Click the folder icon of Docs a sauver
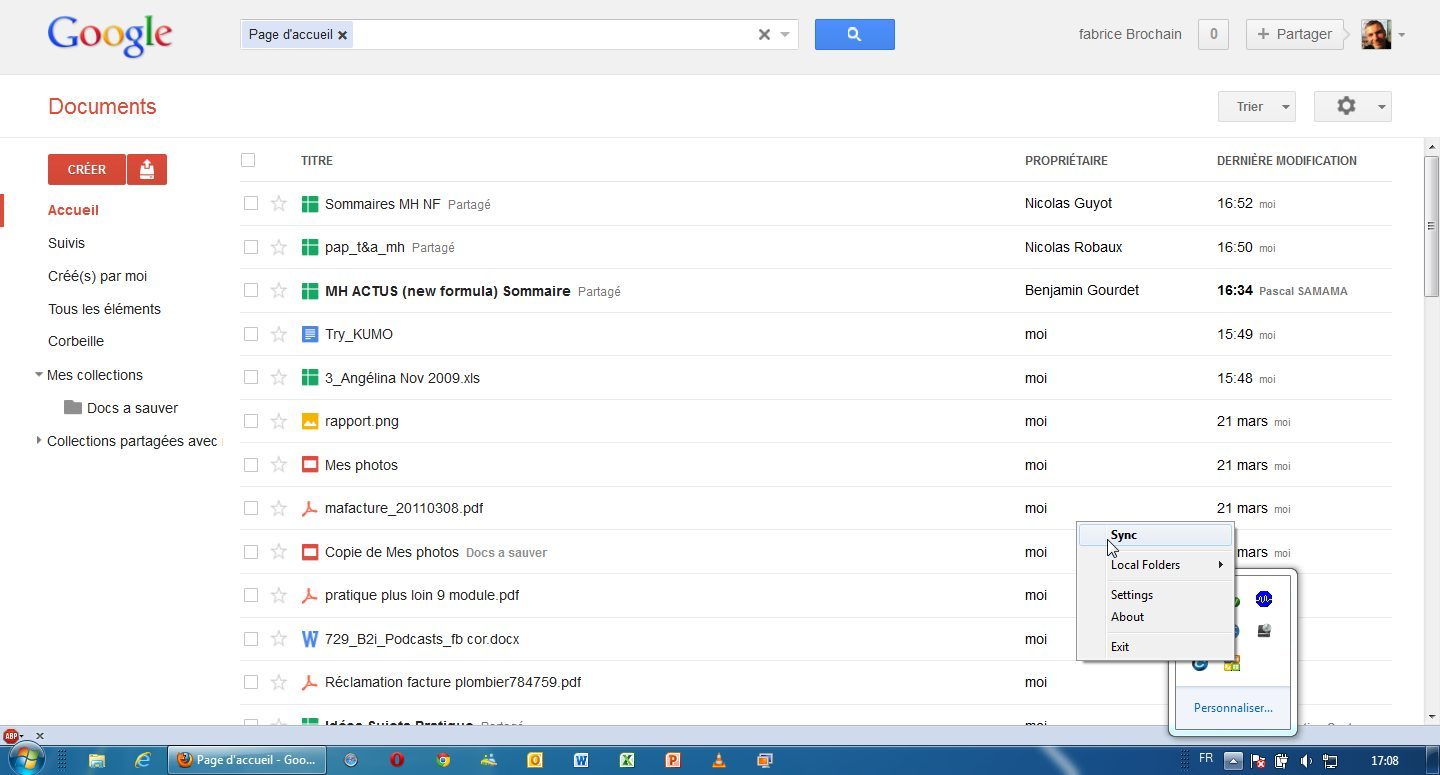1440x775 pixels. [73, 407]
